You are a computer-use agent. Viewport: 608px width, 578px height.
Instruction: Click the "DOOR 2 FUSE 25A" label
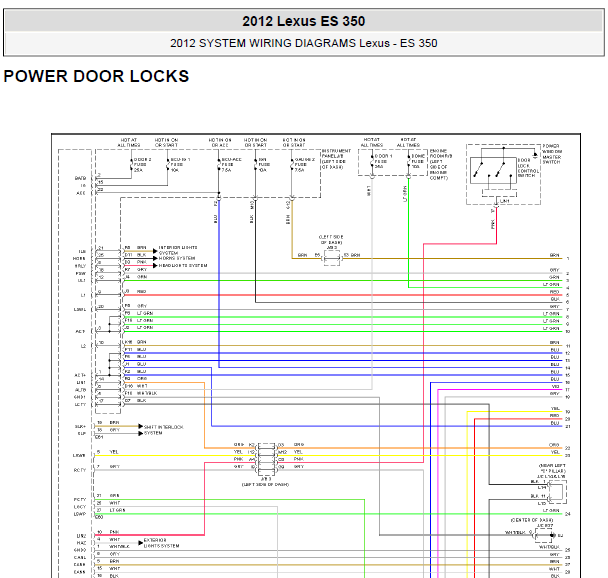coord(142,165)
